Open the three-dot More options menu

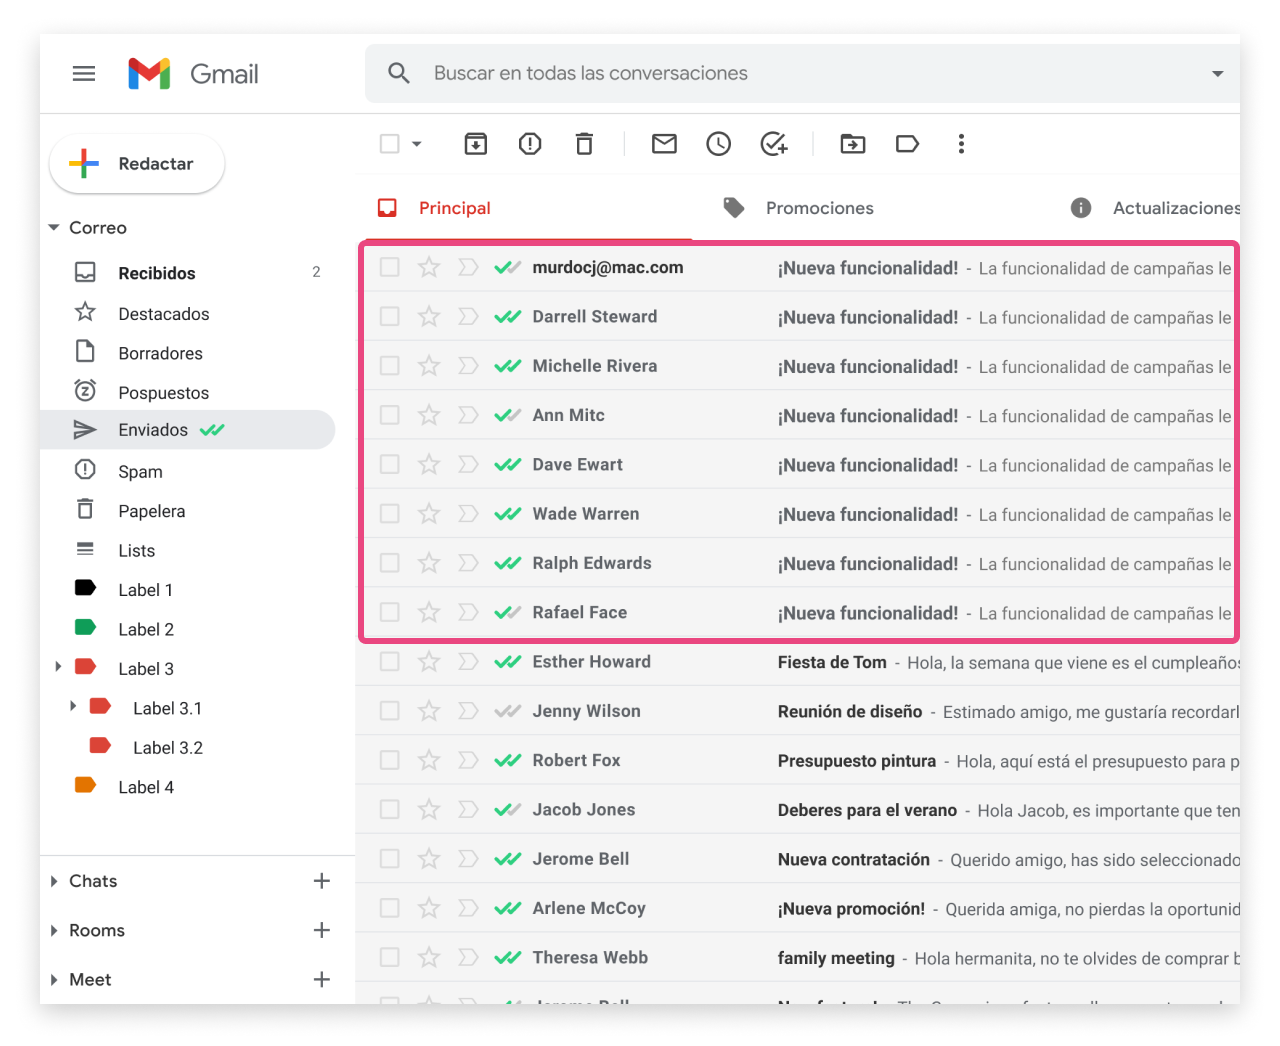pyautogui.click(x=961, y=144)
